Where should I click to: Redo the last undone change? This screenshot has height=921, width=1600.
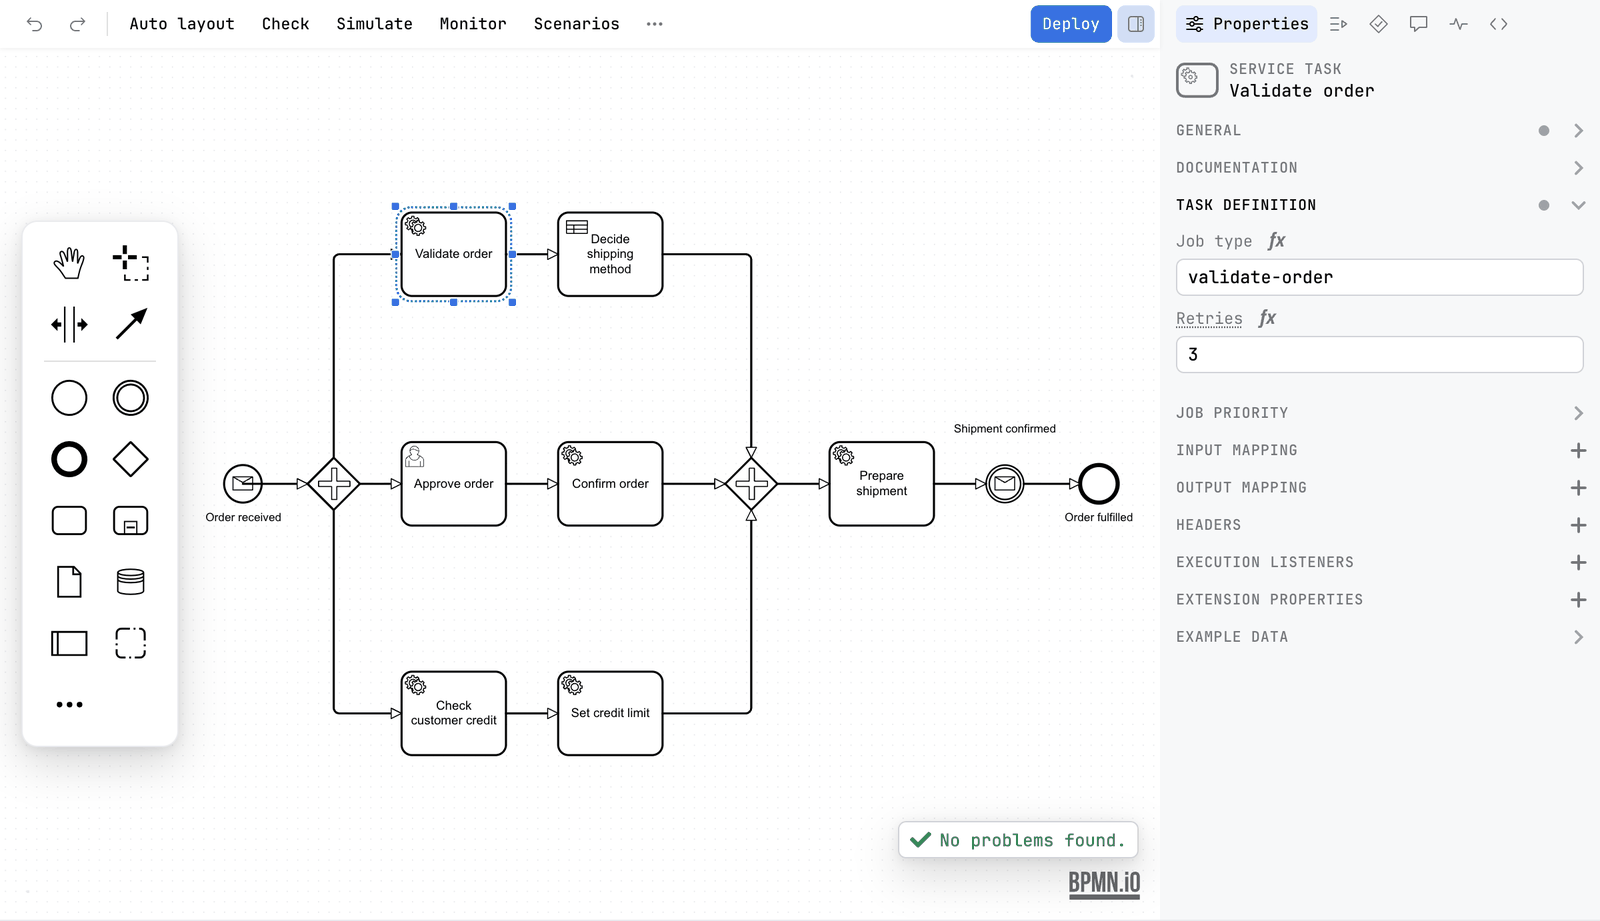pos(77,24)
